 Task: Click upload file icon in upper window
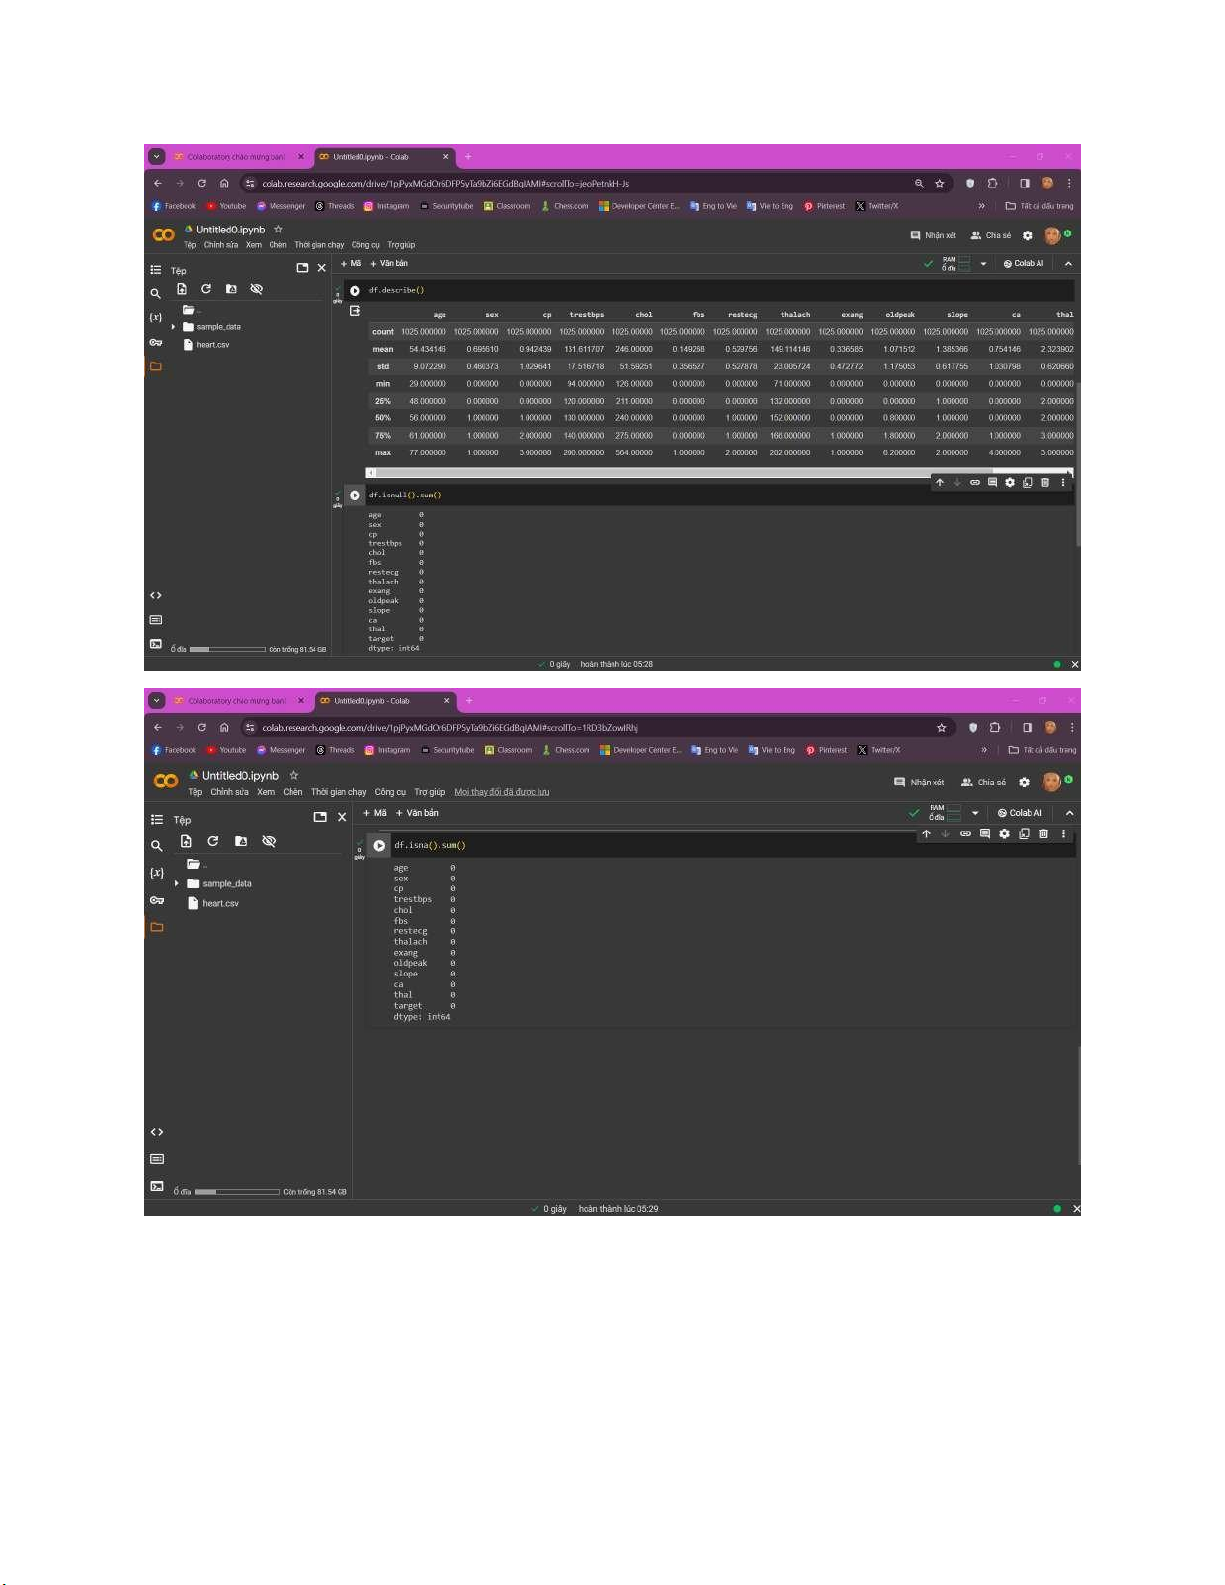click(x=182, y=289)
